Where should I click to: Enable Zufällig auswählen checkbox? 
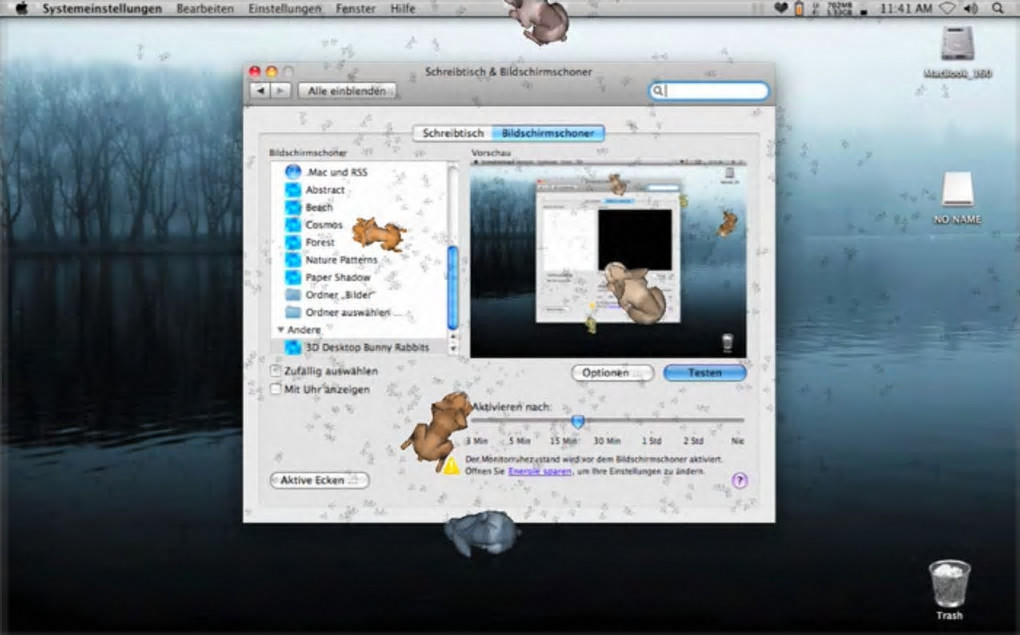tap(276, 371)
